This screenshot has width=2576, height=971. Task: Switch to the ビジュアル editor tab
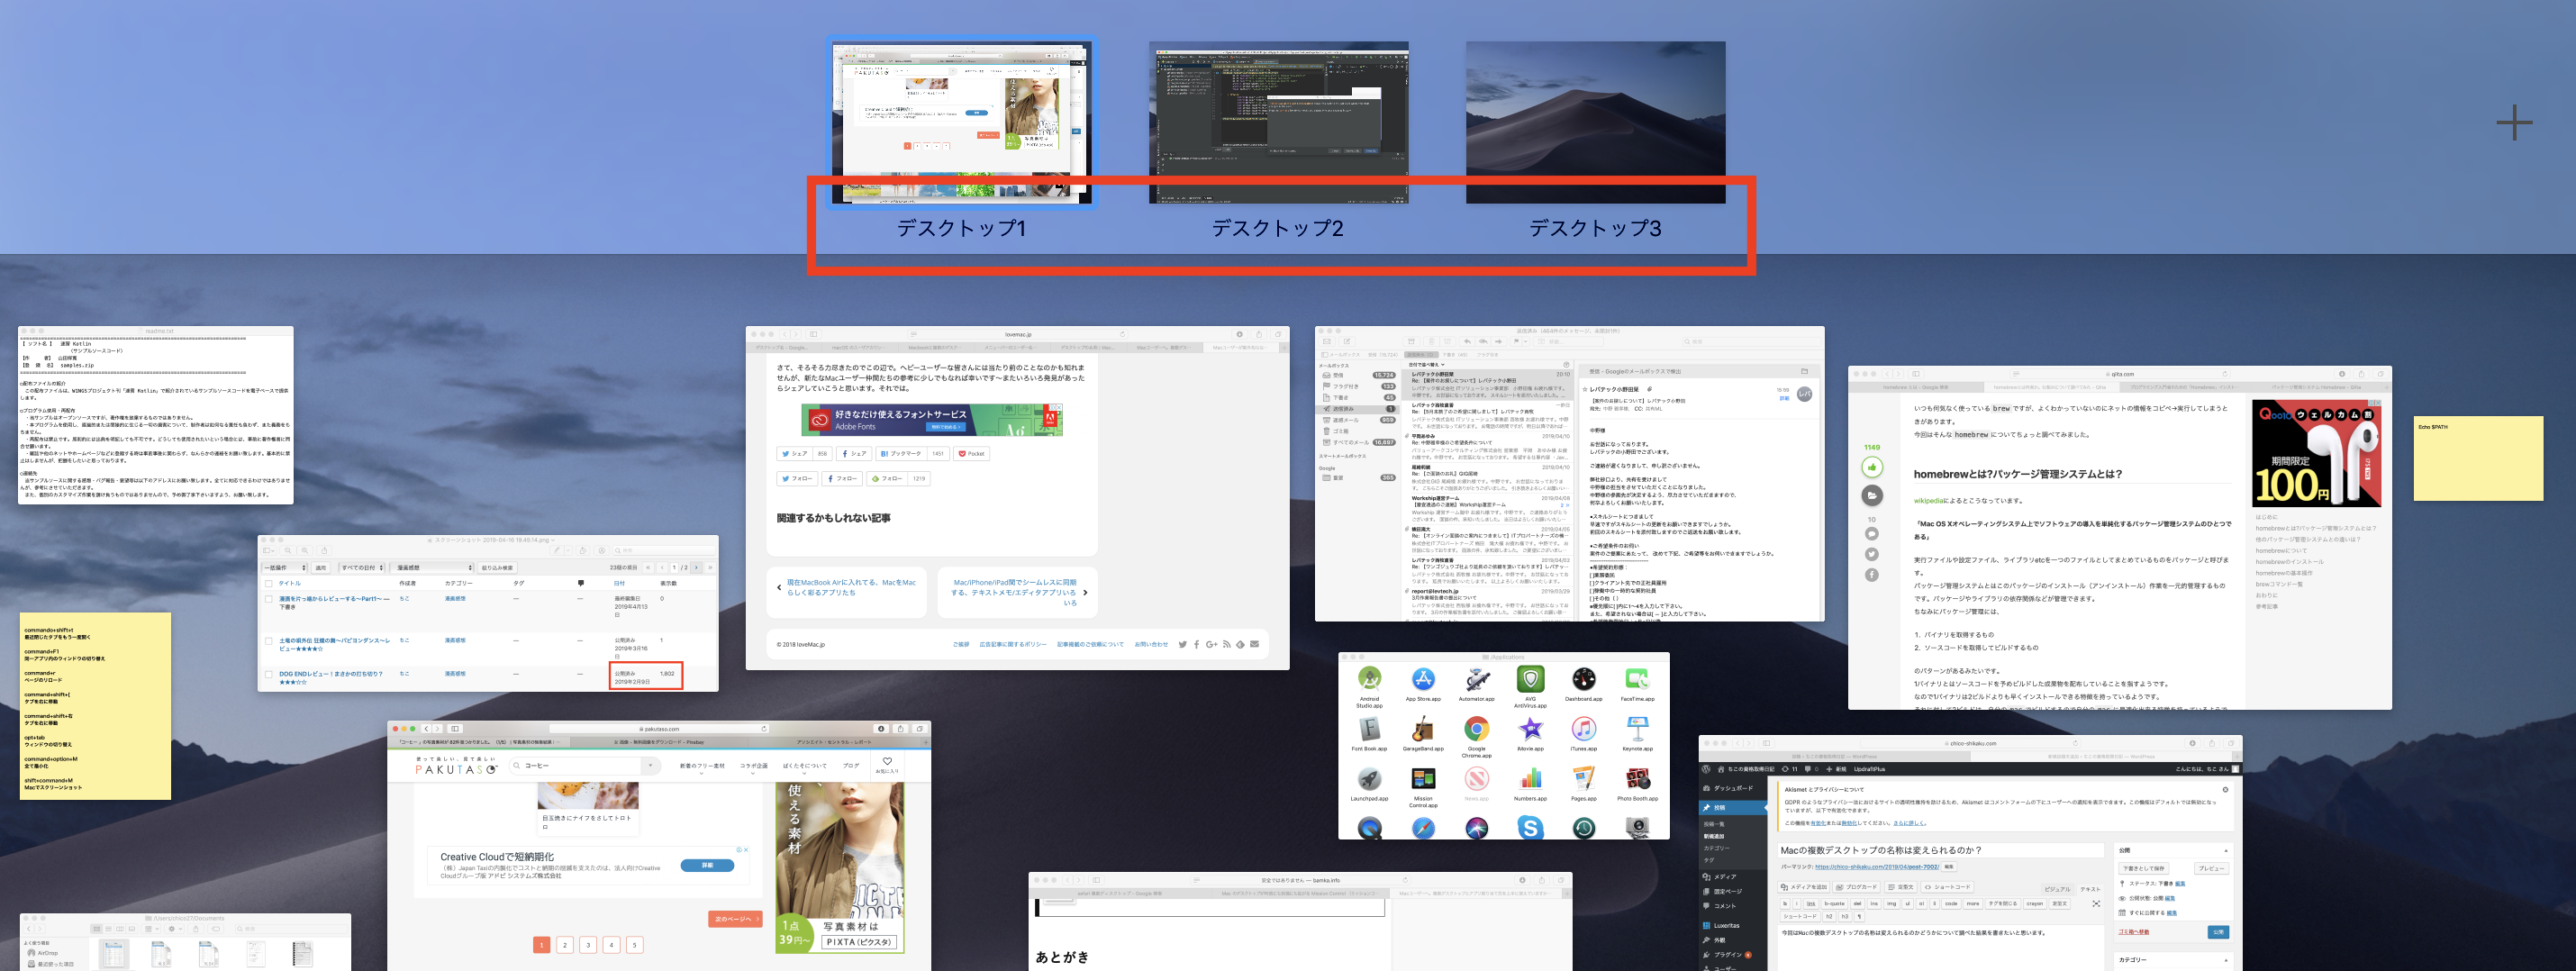tap(2058, 890)
